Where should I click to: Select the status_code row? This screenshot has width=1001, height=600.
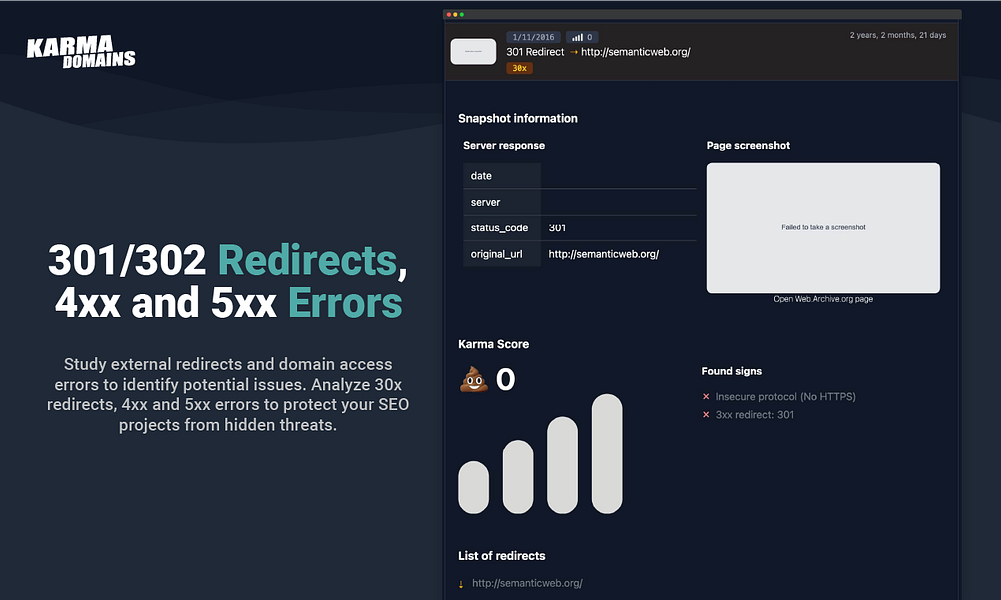pos(580,228)
